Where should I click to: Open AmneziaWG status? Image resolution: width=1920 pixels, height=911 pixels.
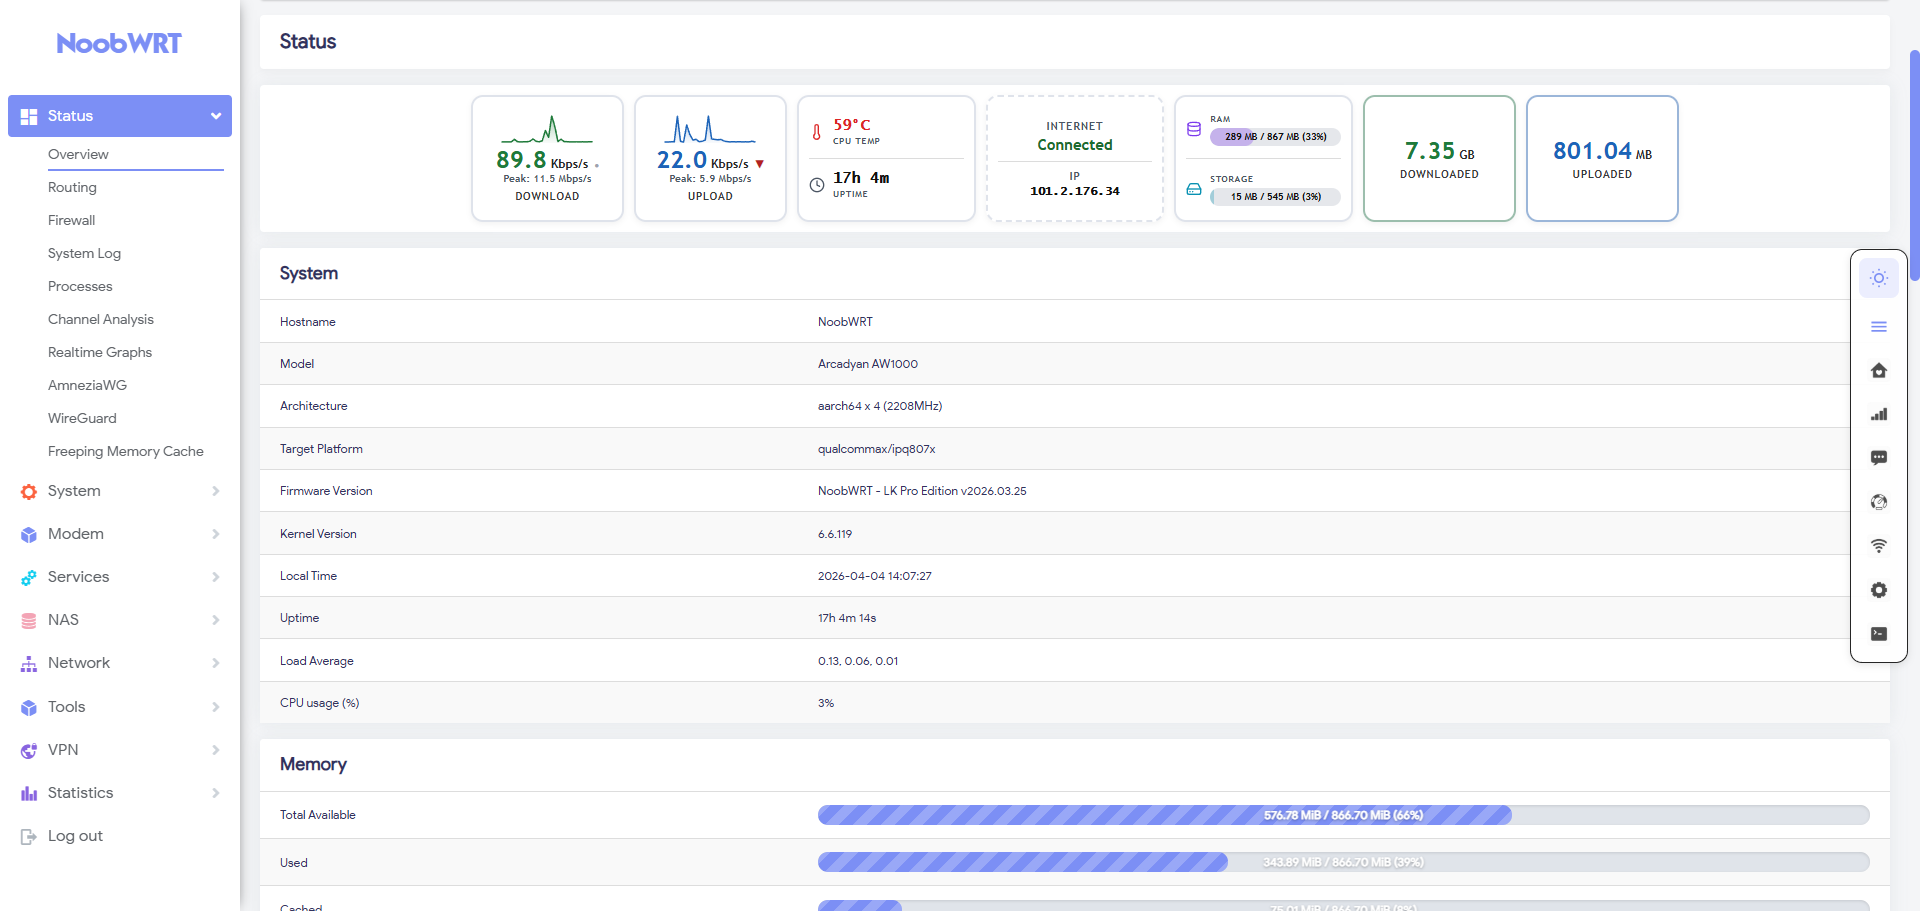click(87, 385)
